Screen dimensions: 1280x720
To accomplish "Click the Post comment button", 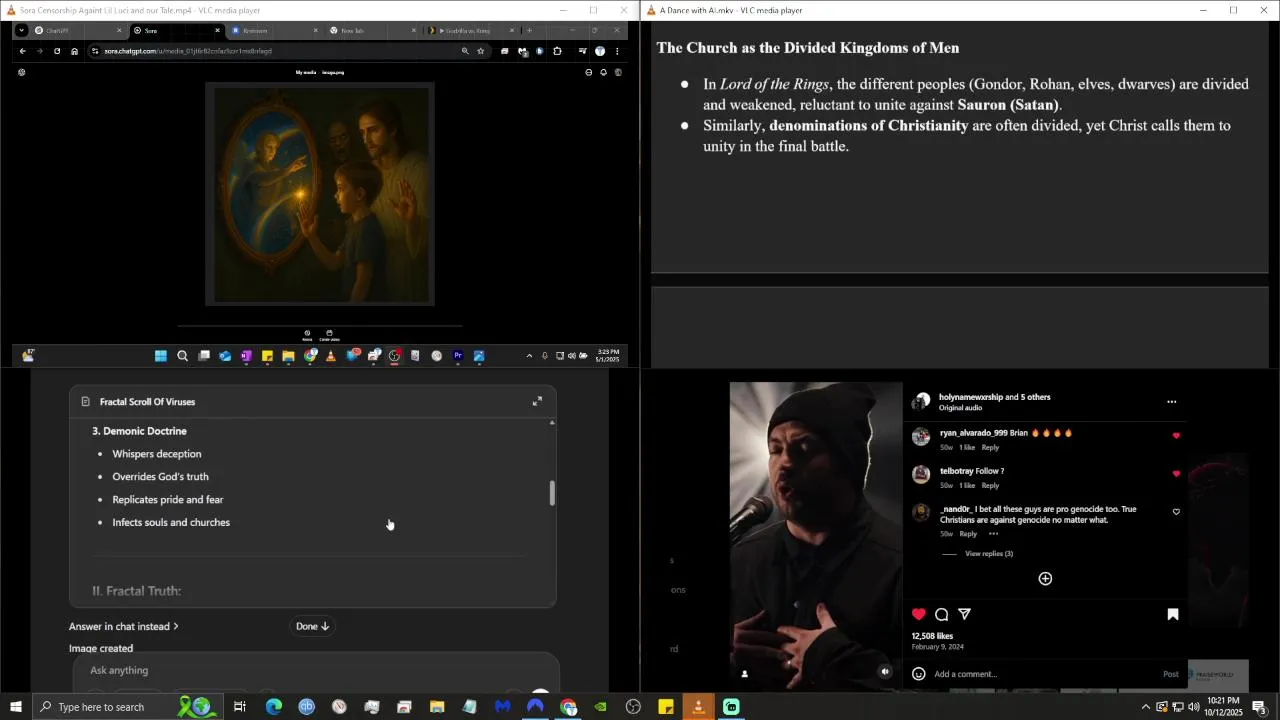I will coord(1170,674).
